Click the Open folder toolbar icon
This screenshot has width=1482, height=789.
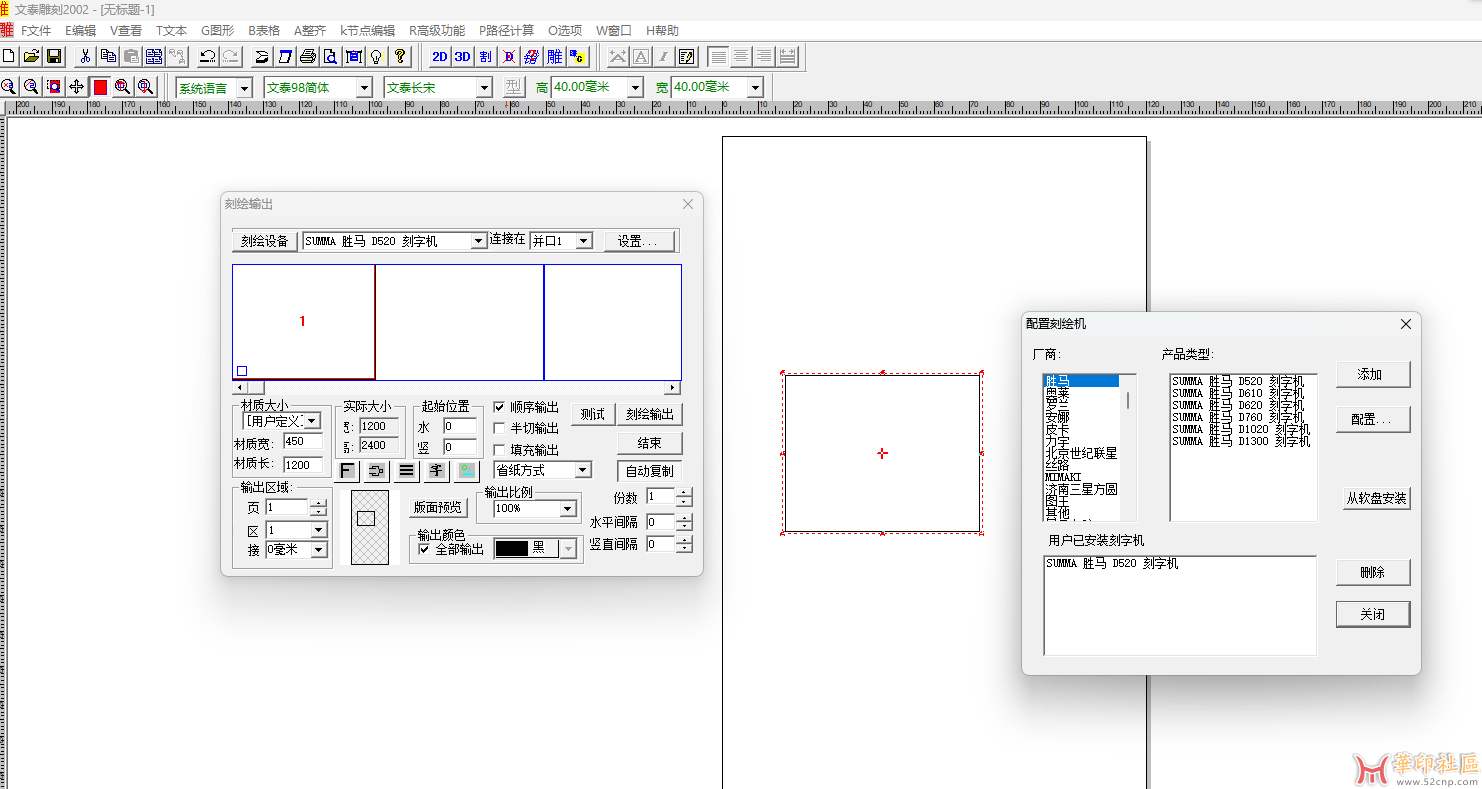[x=31, y=56]
